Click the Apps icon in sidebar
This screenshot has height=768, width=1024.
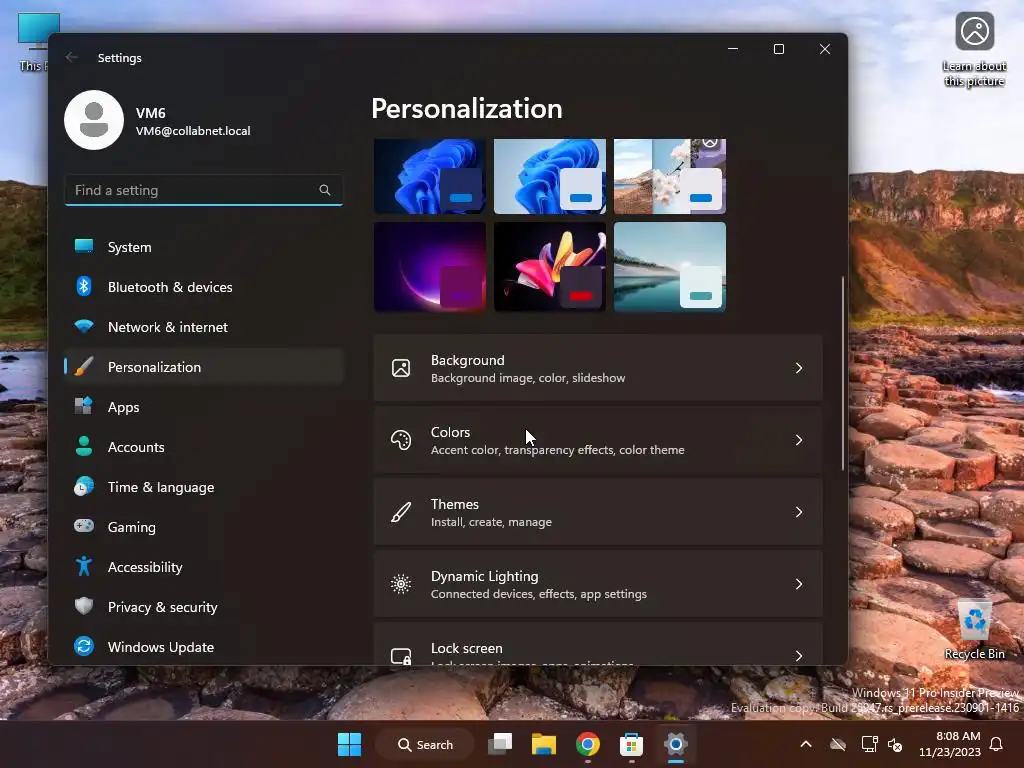84,406
